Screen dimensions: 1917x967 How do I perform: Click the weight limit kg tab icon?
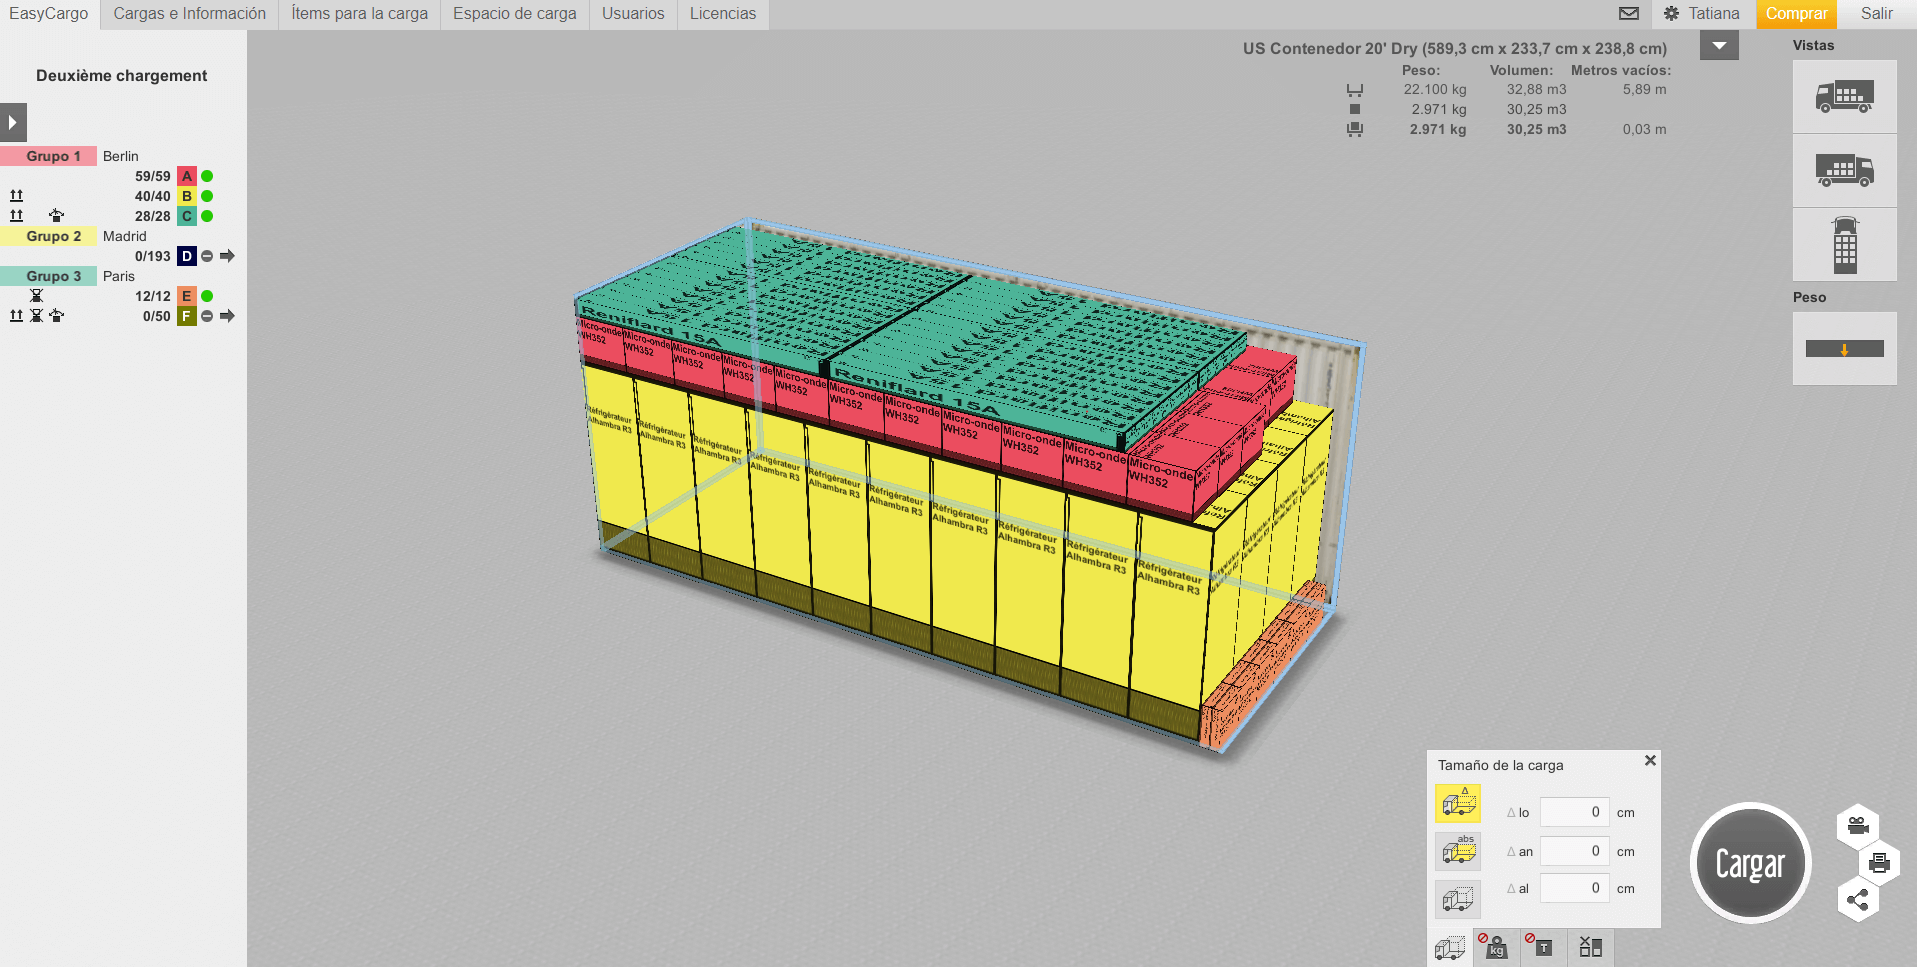coord(1496,947)
